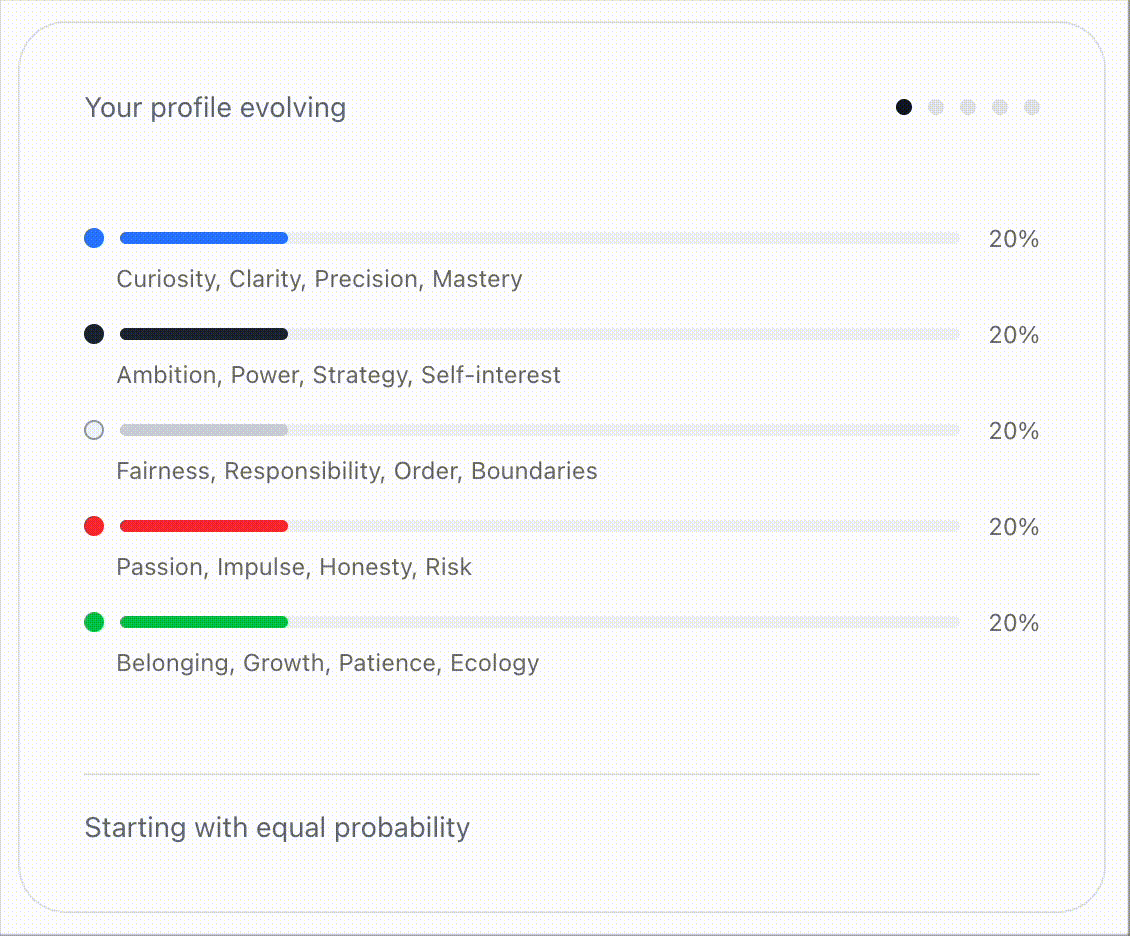The image size is (1130, 936).
Task: Click the green Belonging progress bar
Action: pyautogui.click(x=540, y=622)
